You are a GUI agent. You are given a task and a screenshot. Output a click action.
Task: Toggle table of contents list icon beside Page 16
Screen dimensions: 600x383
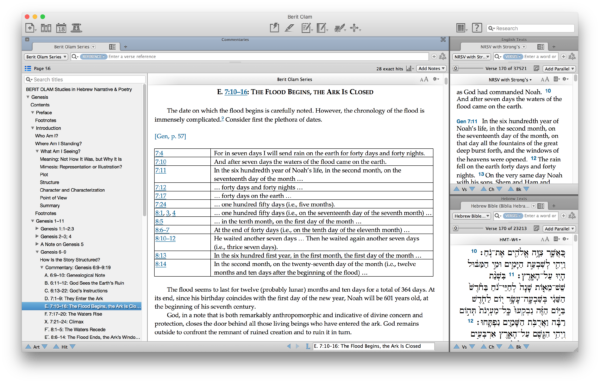click(28, 68)
